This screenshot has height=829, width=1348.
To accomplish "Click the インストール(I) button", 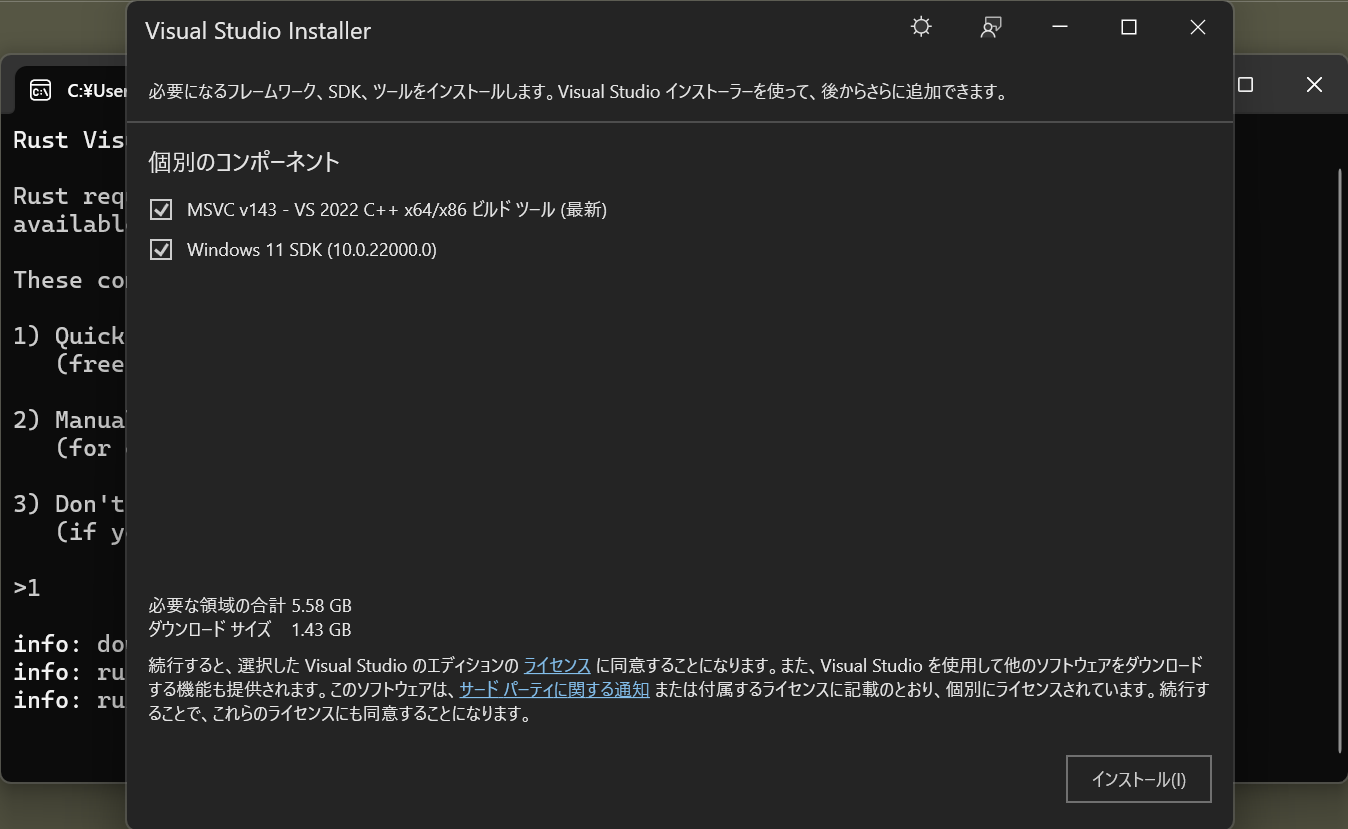I will pos(1139,779).
